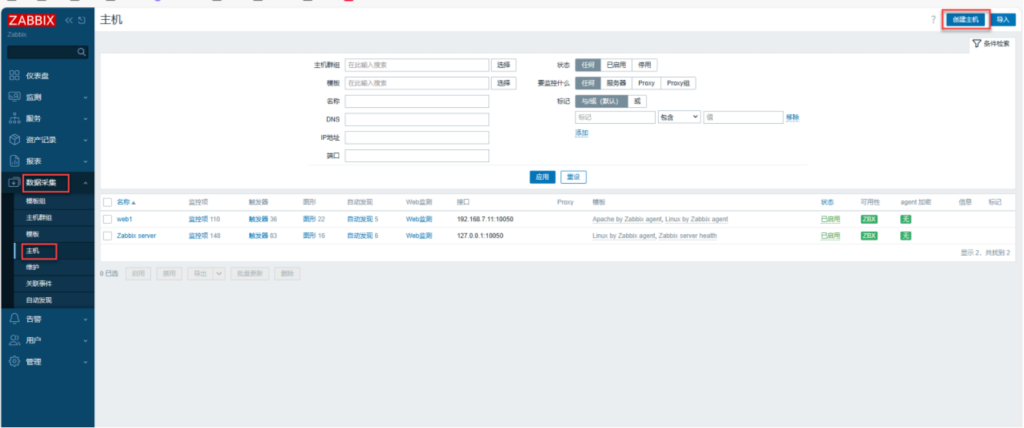Toggle the 条件检索 filter icon
Viewport: 1024px width, 428px height.
click(976, 44)
